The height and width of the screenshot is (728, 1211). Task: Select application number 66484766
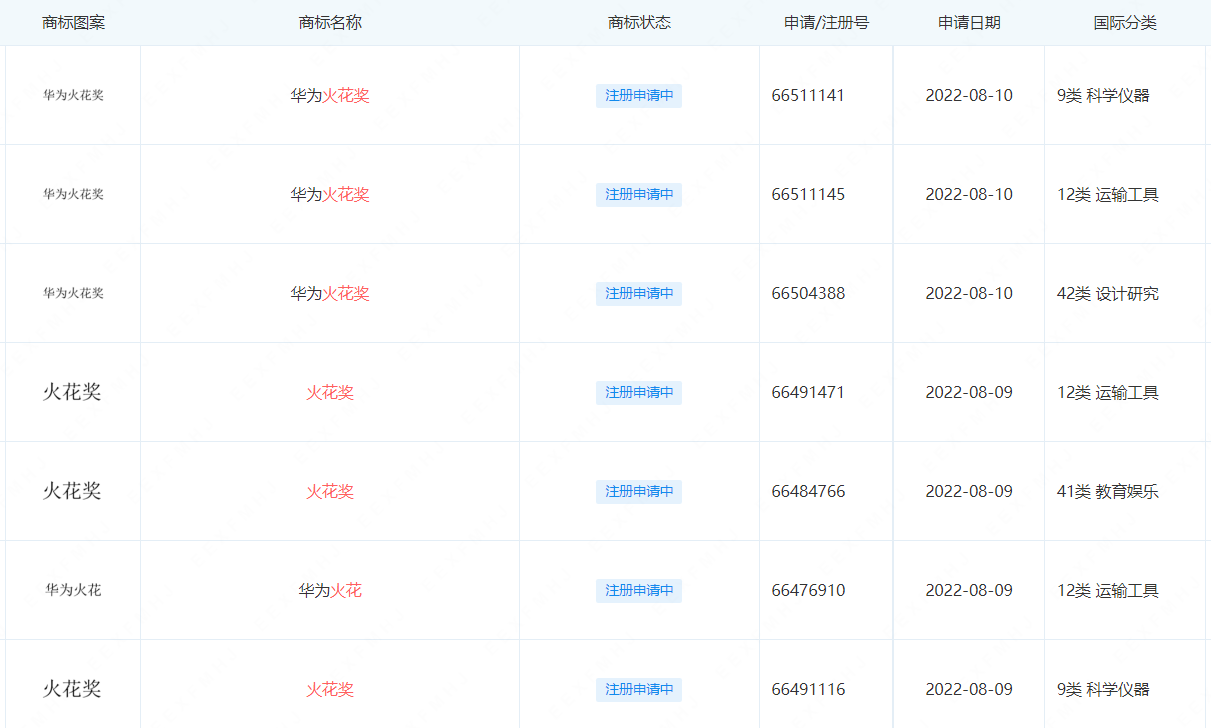tap(808, 492)
